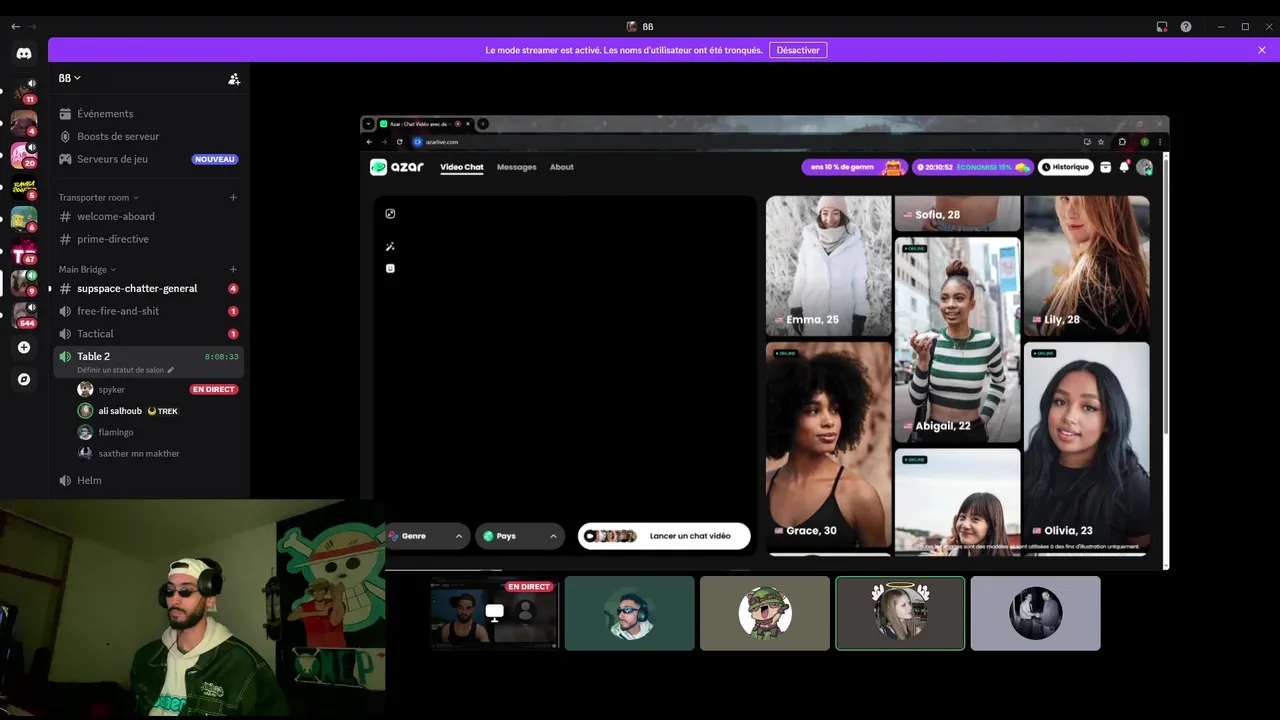The height and width of the screenshot is (720, 1280).
Task: Click the dice icon in Azar video panel
Action: [390, 213]
